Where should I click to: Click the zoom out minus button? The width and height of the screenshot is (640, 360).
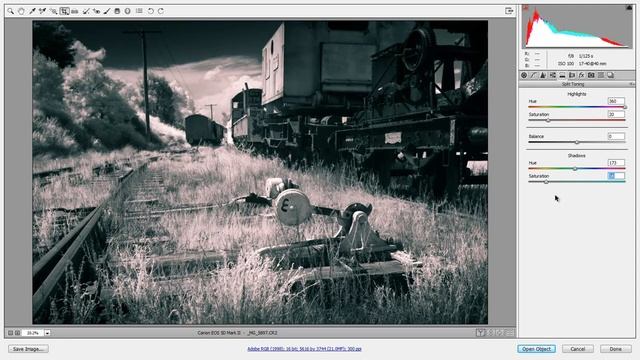coord(11,333)
